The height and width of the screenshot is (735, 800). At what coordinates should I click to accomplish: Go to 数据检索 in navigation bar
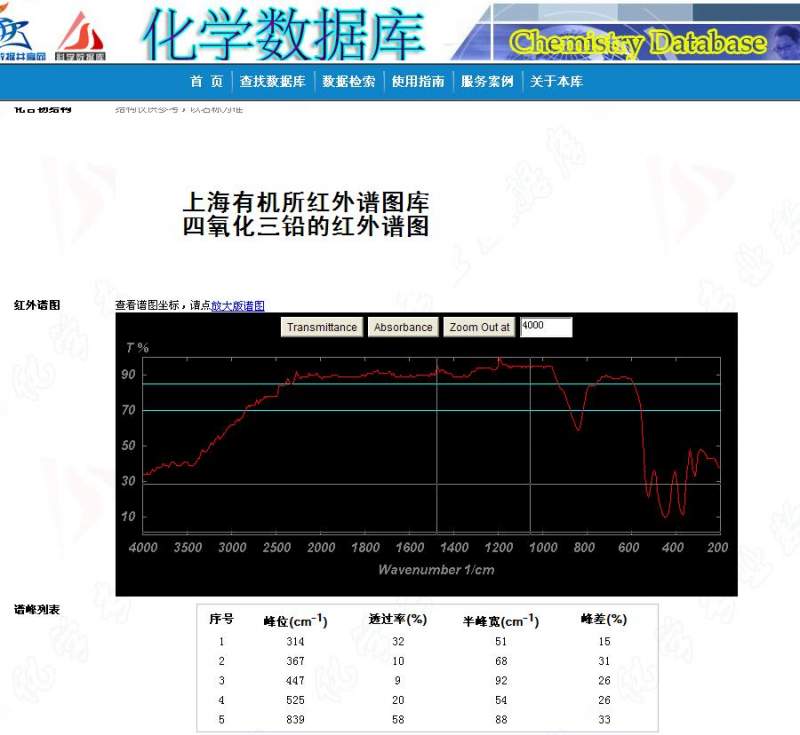click(x=348, y=81)
